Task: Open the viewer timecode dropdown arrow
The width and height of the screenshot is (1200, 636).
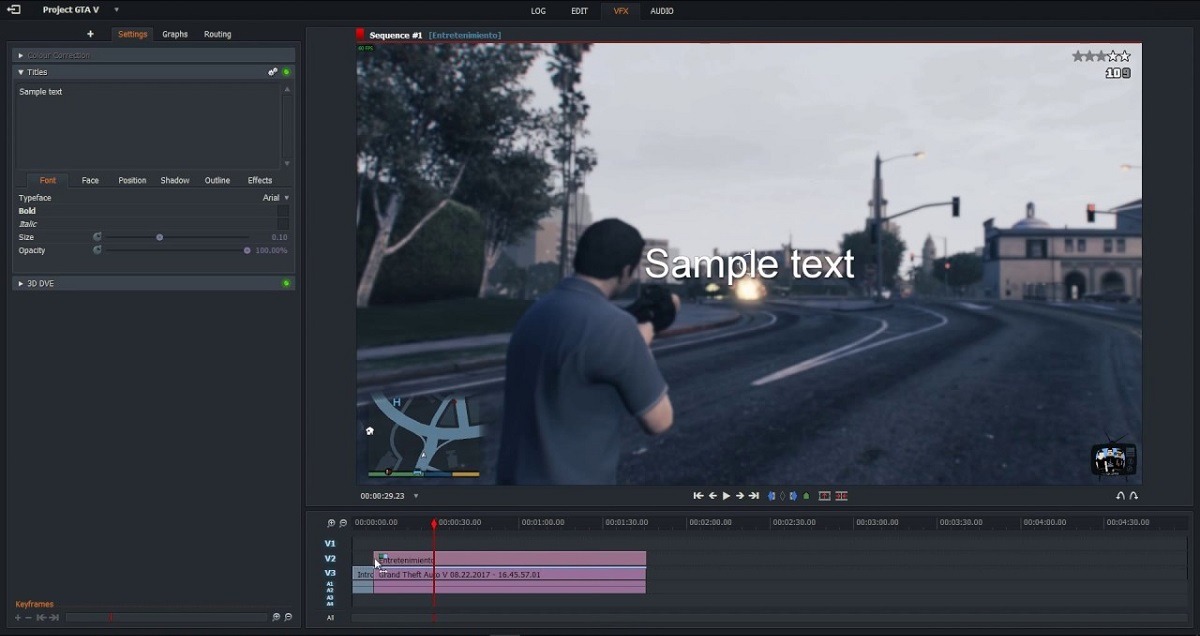Action: click(x=416, y=496)
